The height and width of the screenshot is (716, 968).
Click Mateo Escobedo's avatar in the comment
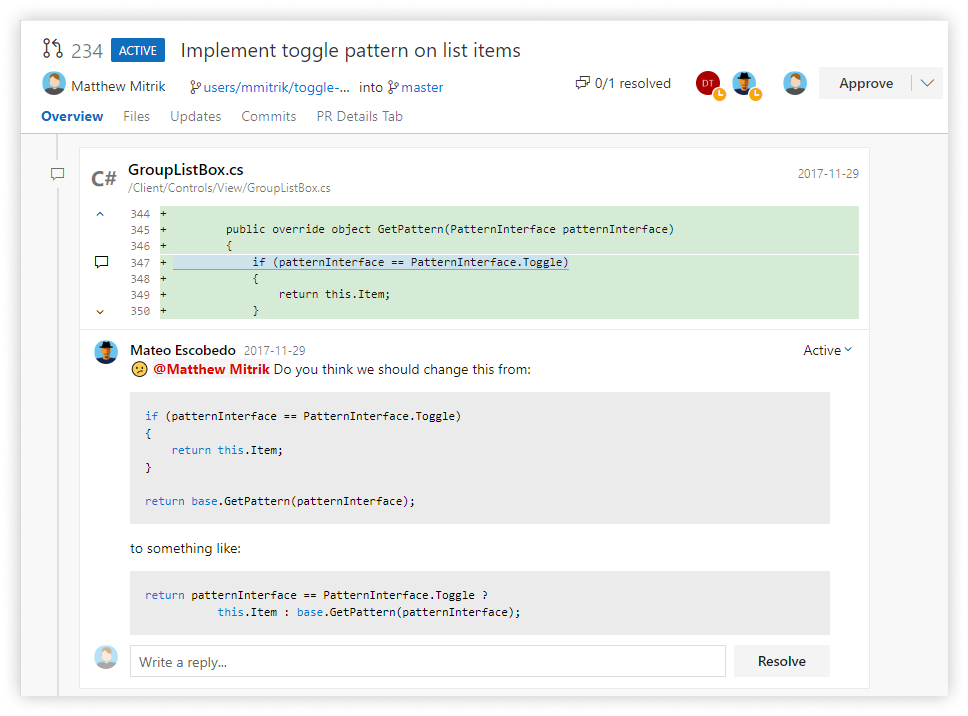pos(106,351)
